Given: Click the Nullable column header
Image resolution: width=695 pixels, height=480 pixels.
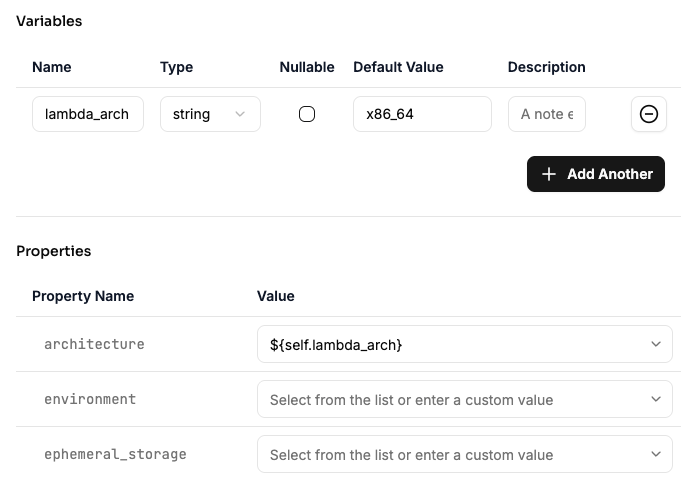Looking at the screenshot, I should pyautogui.click(x=307, y=67).
